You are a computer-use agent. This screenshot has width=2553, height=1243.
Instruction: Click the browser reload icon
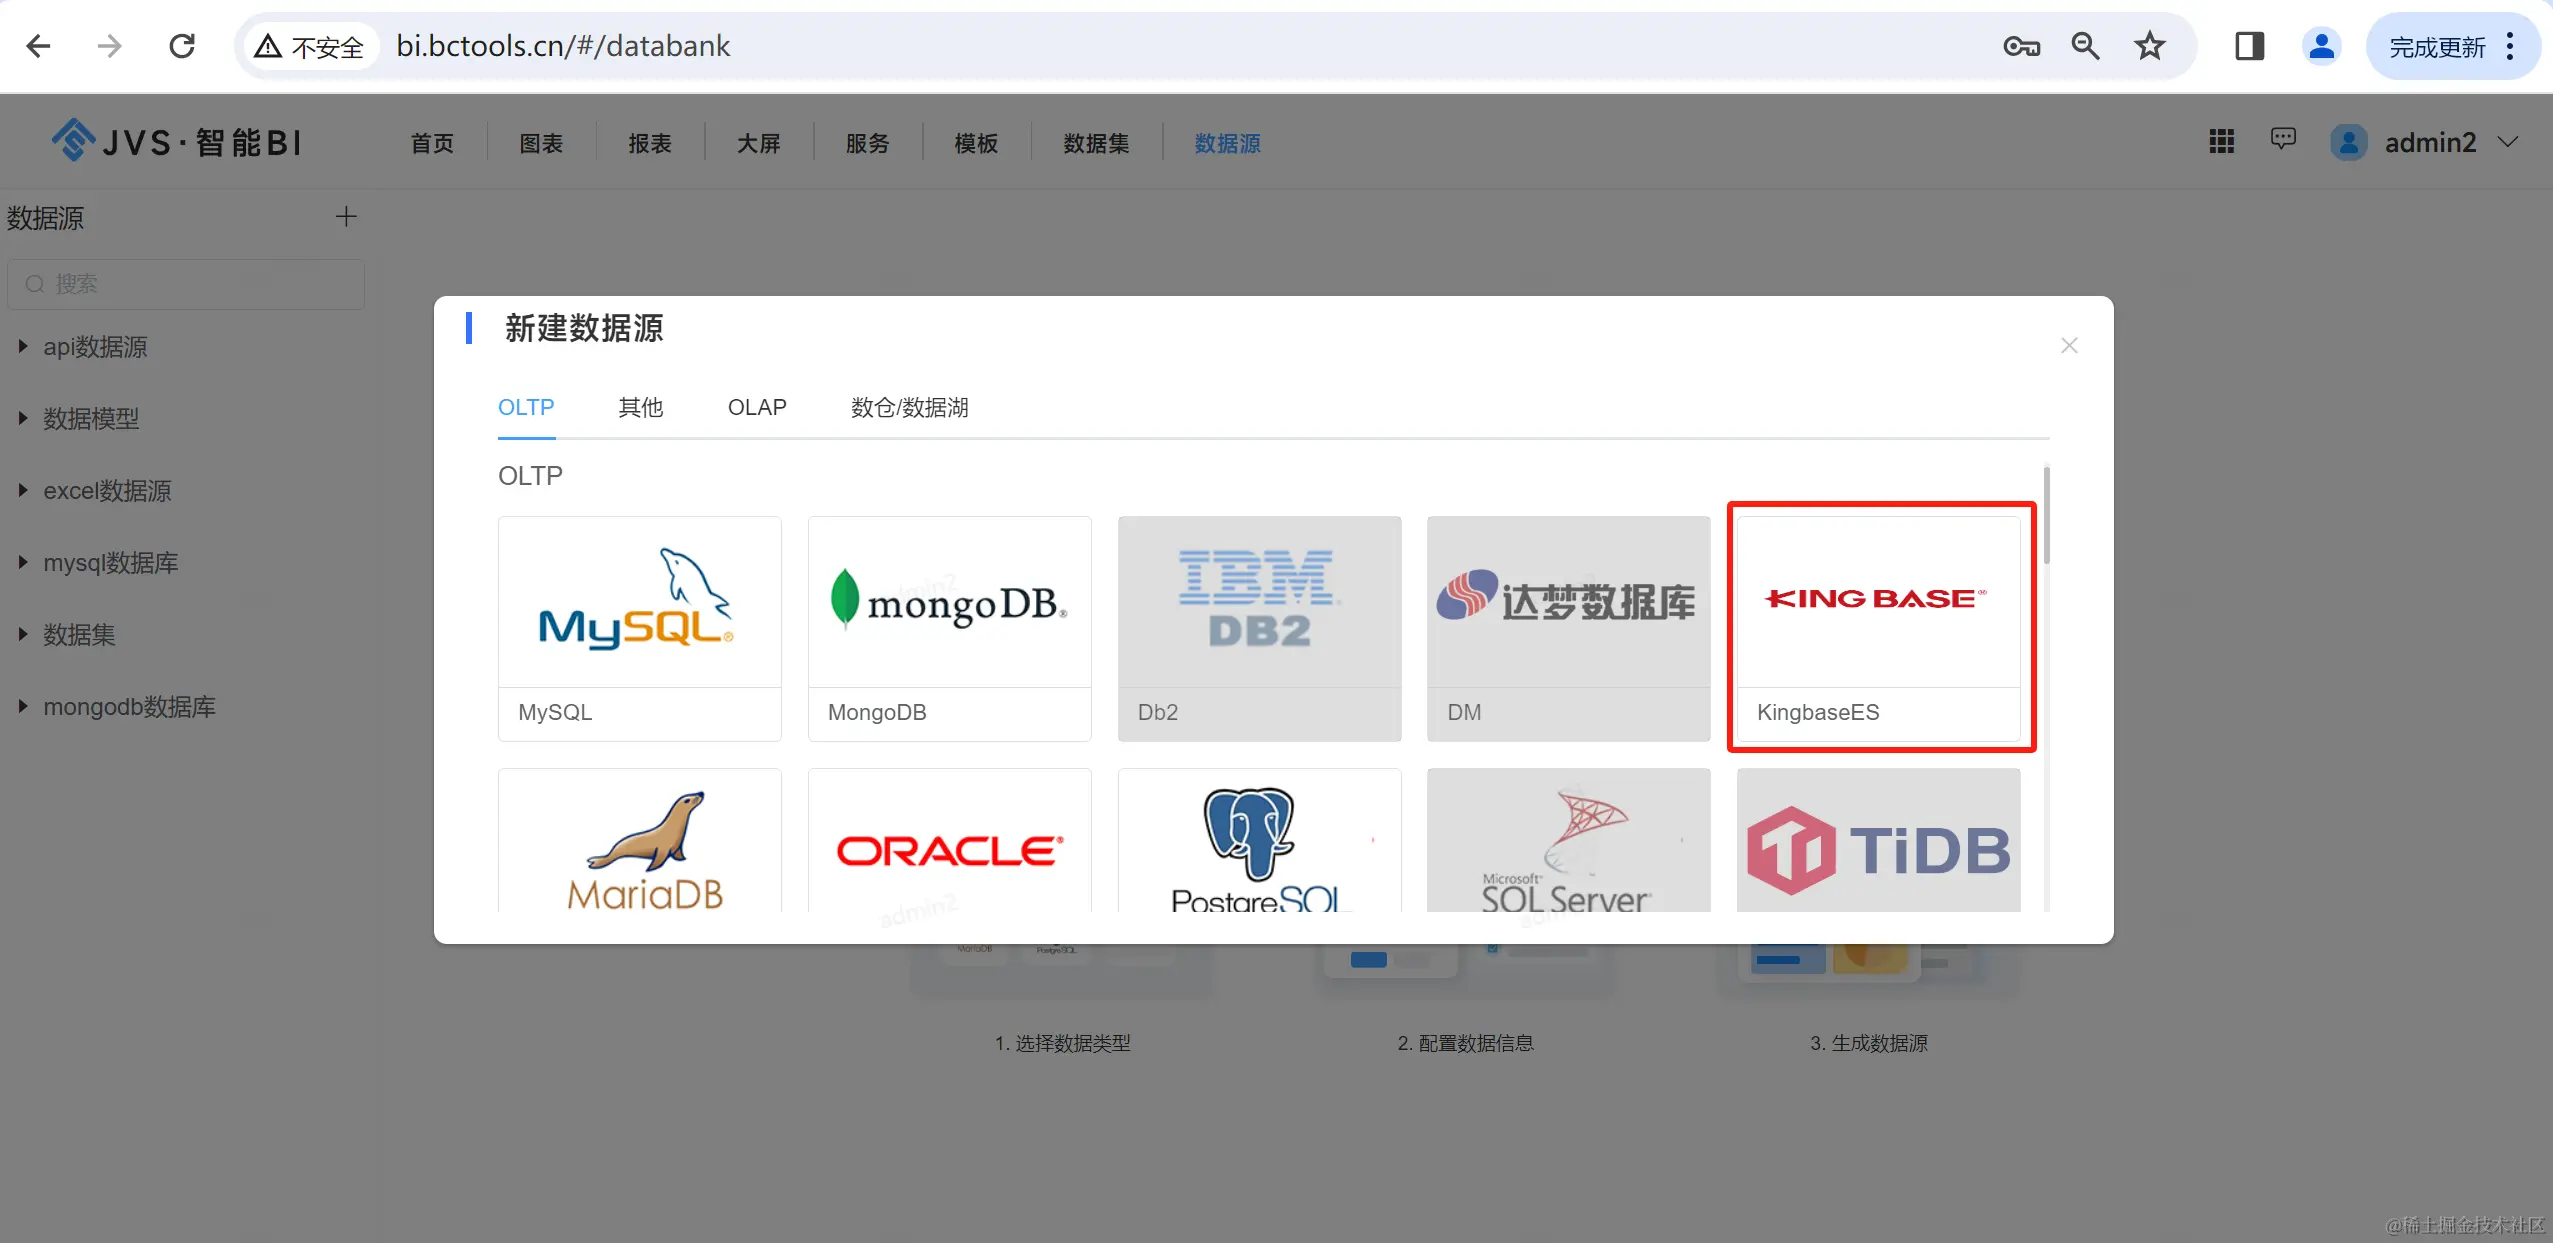click(182, 46)
